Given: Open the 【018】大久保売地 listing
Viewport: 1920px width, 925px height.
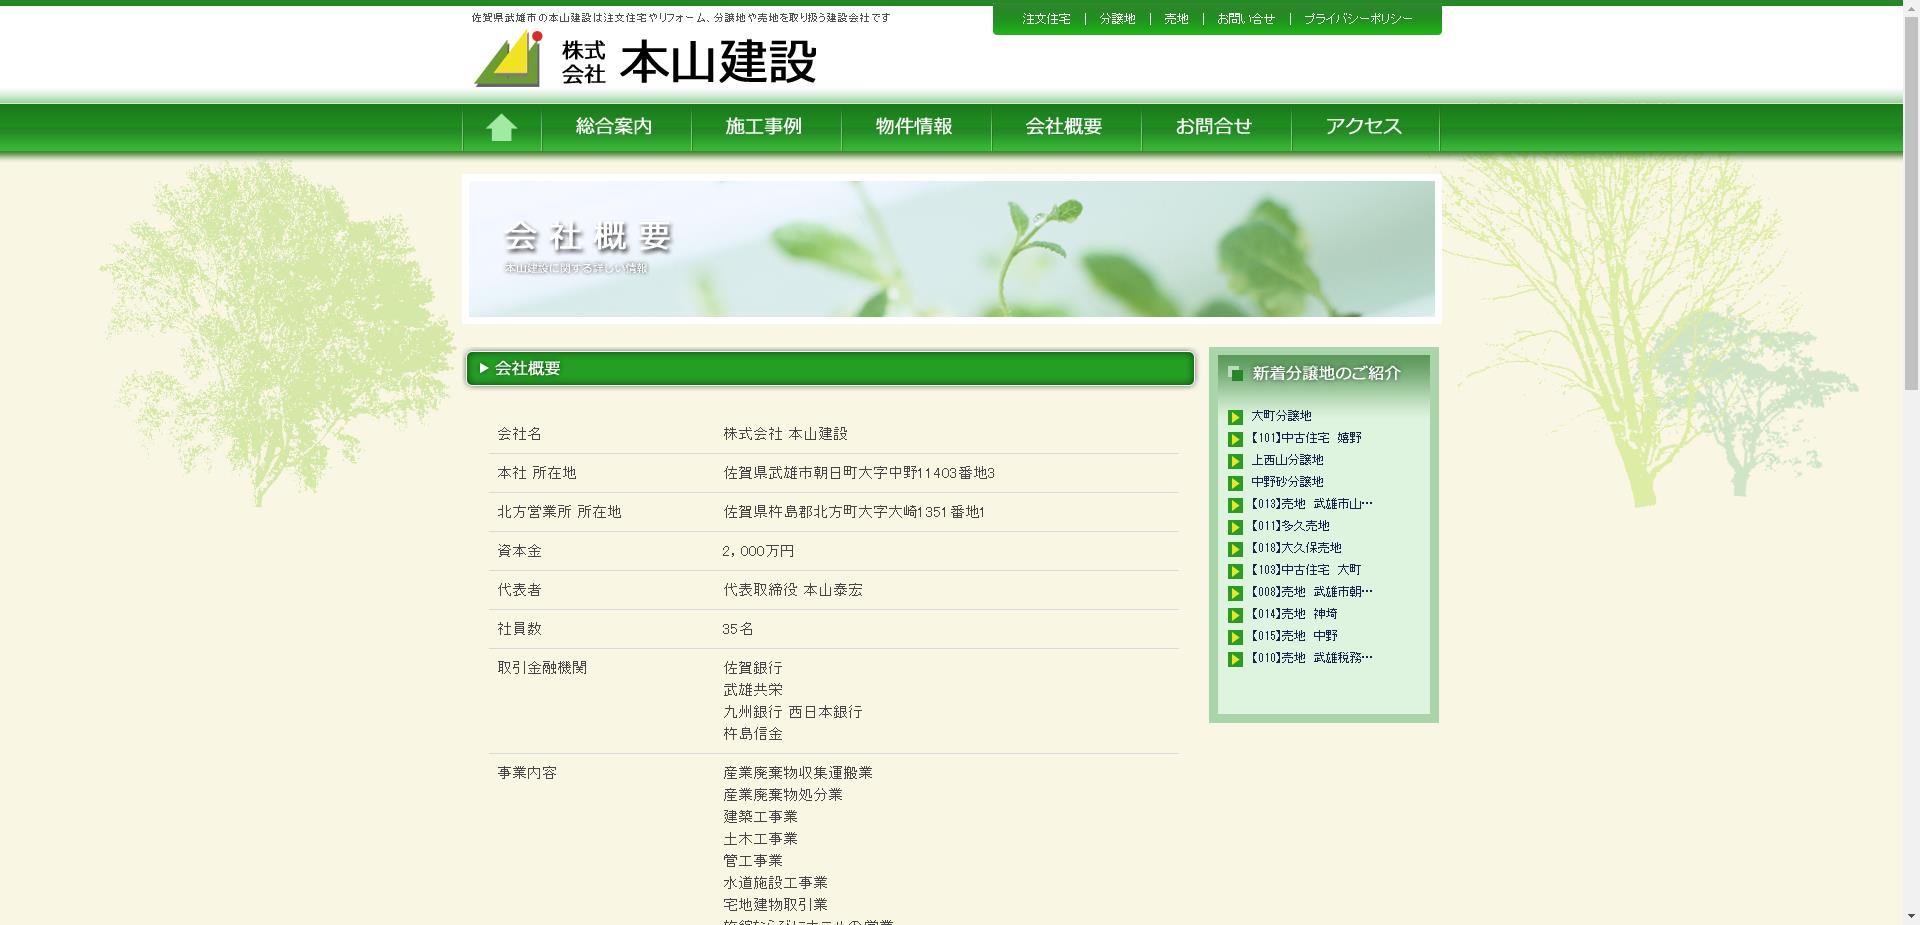Looking at the screenshot, I should pyautogui.click(x=1297, y=547).
